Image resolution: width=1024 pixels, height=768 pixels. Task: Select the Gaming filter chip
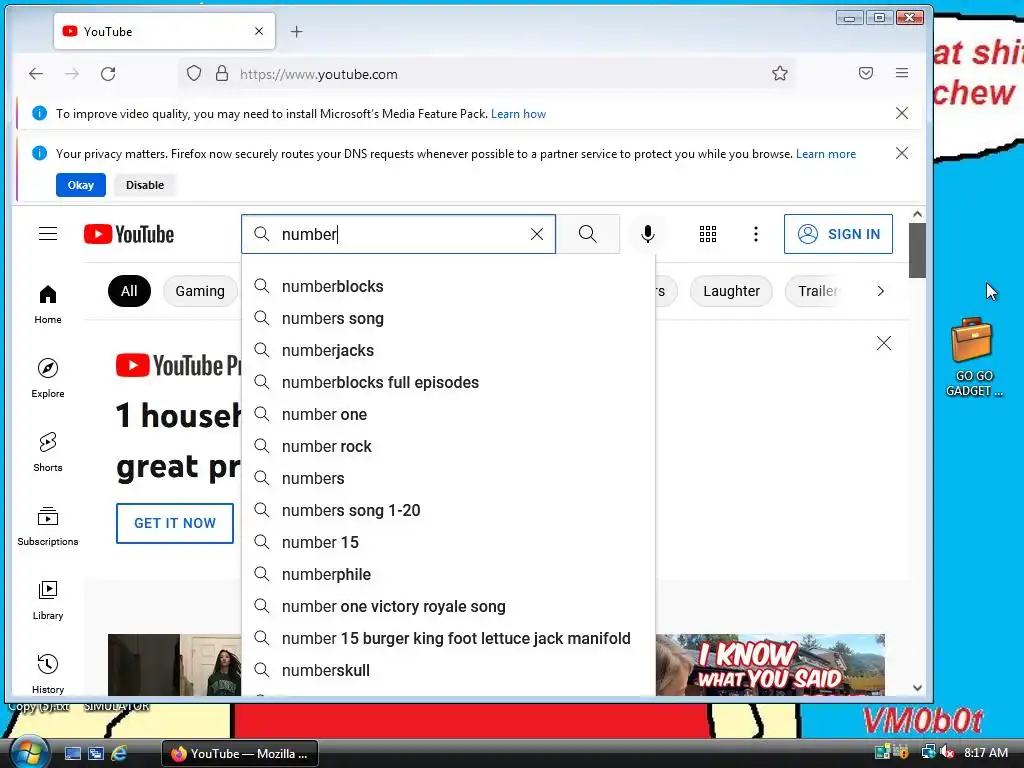[x=200, y=291]
